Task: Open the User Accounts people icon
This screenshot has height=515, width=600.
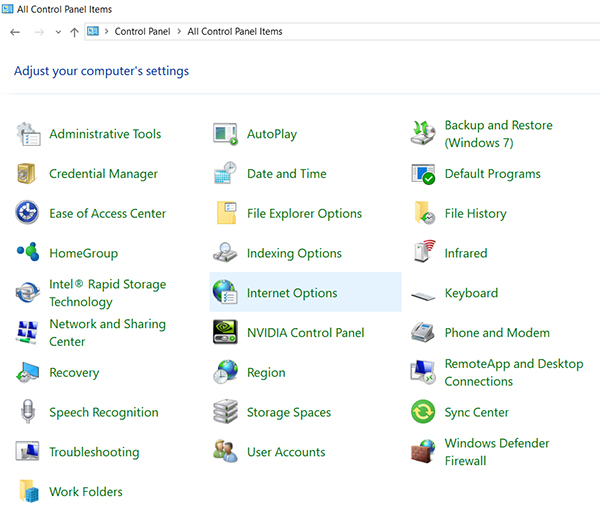Action: 225,451
